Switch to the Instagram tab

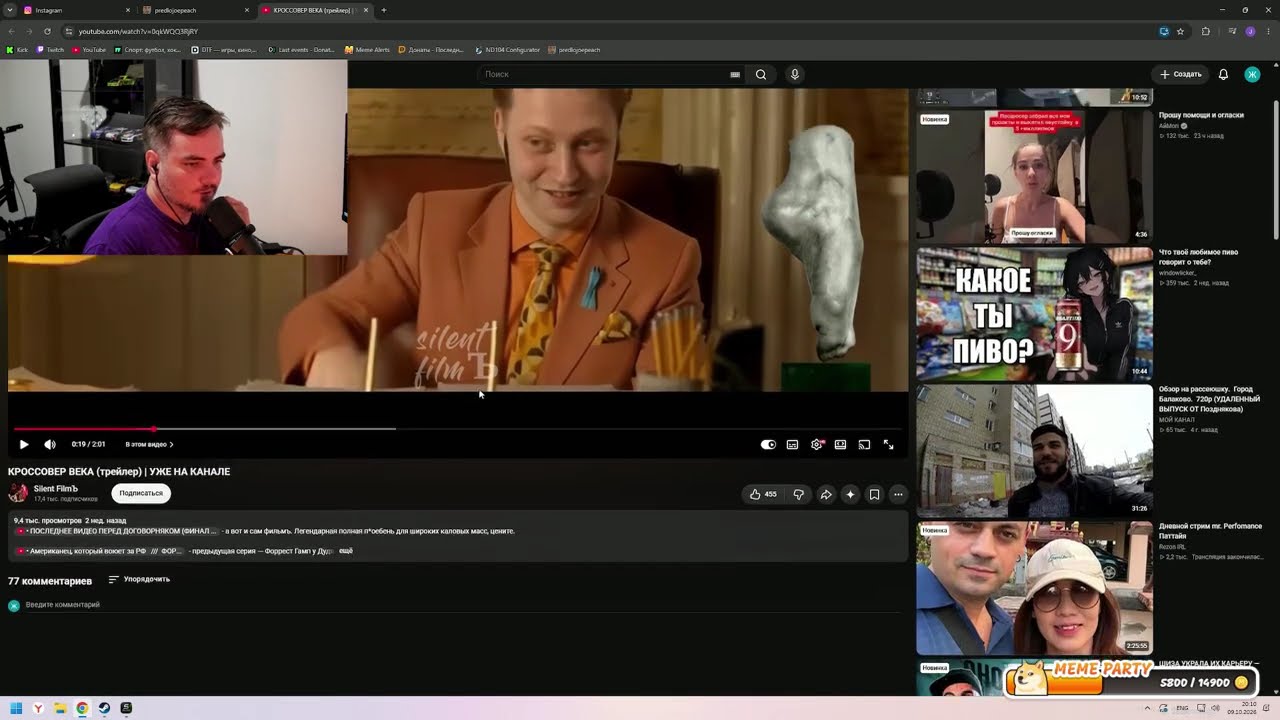click(x=76, y=10)
